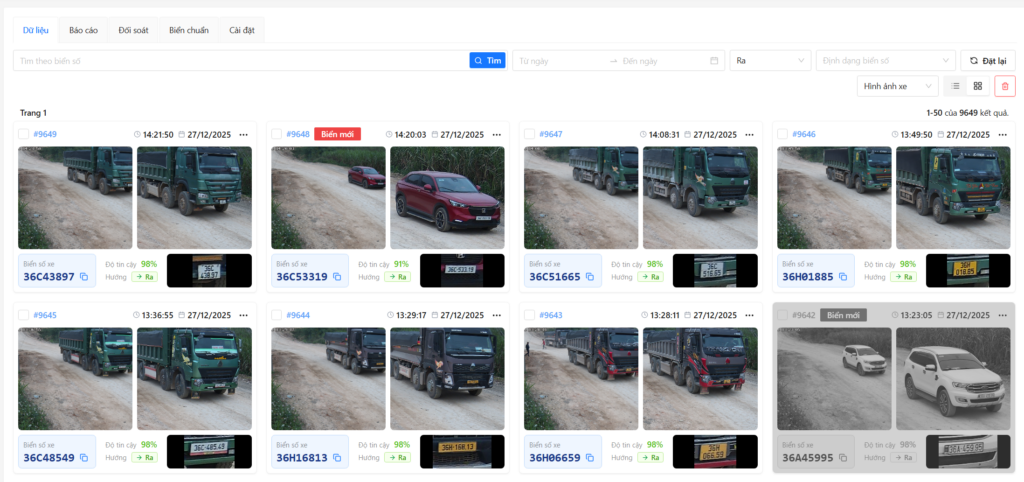Screen dimensions: 1024x482
Task: Switch to grid view layout
Action: pyautogui.click(x=978, y=86)
